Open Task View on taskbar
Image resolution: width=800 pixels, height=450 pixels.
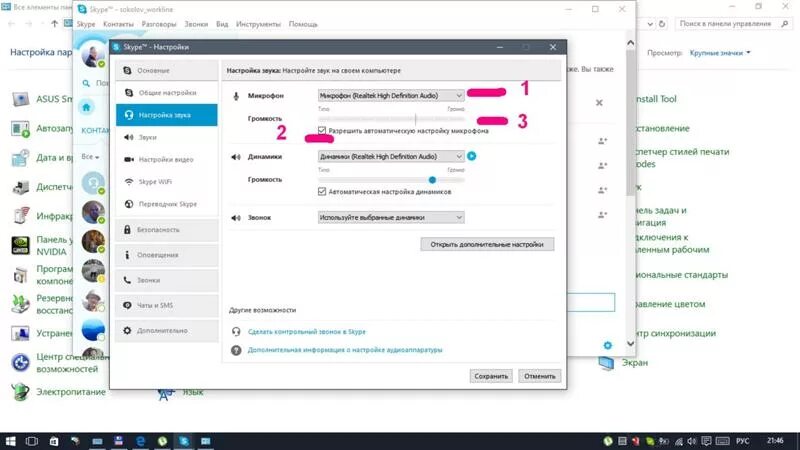click(x=32, y=441)
